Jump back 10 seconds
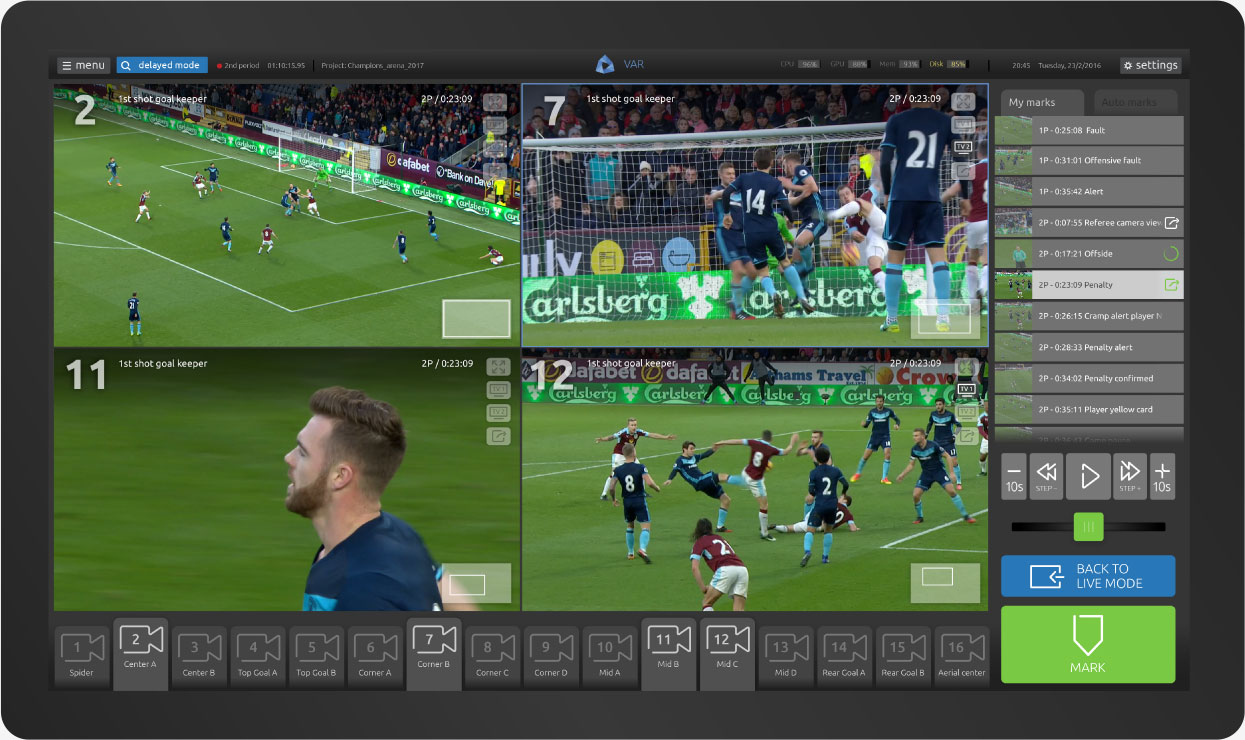 point(1014,476)
